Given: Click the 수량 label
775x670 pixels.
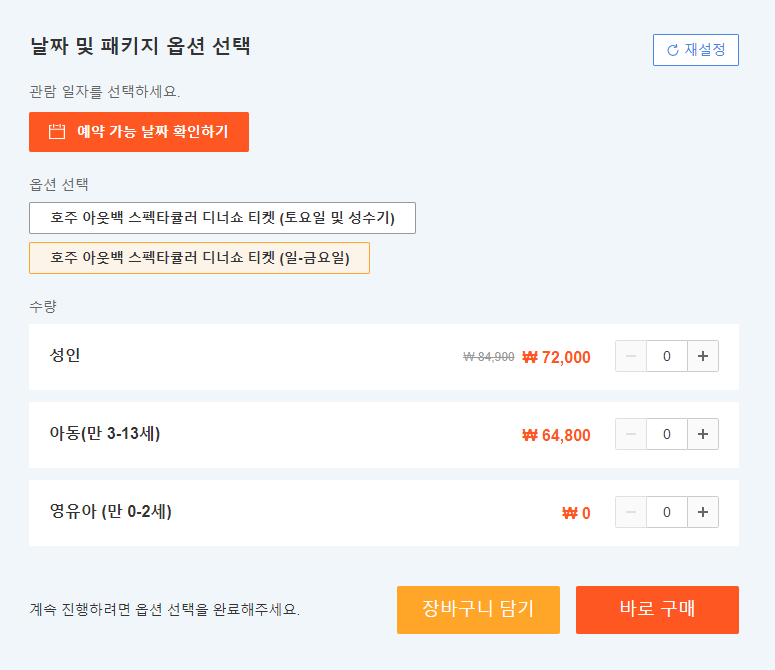Looking at the screenshot, I should point(43,306).
